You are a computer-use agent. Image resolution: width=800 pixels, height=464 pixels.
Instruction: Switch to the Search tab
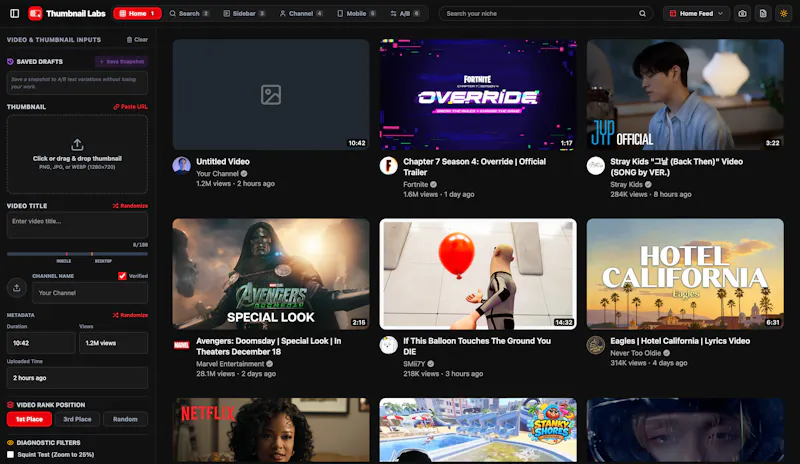pyautogui.click(x=189, y=13)
